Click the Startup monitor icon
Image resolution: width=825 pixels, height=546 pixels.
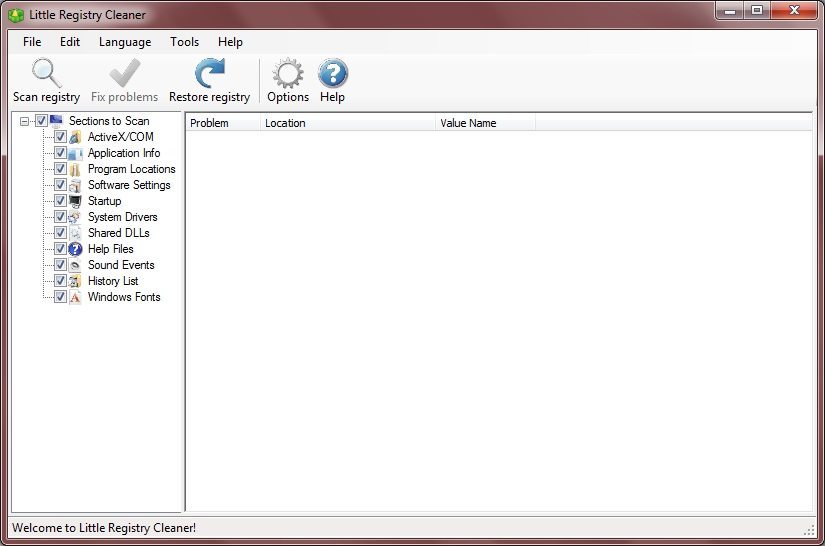[75, 201]
